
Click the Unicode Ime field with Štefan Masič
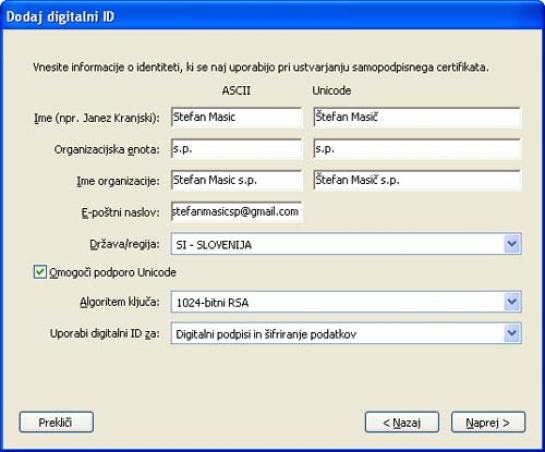pos(417,118)
